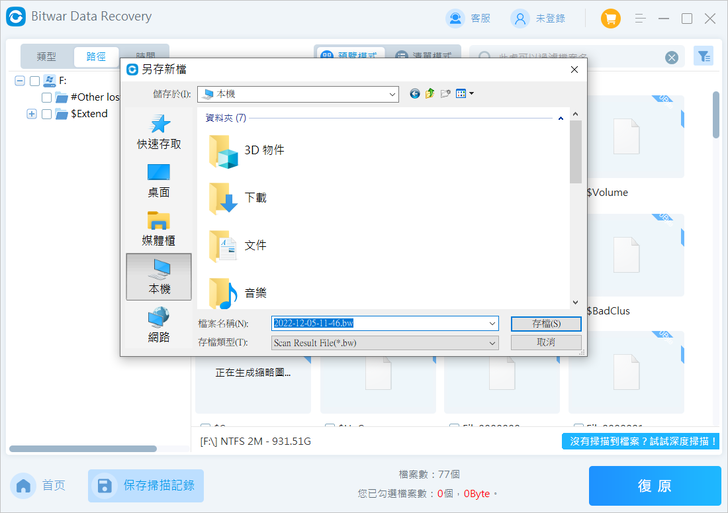Click the 取消 button

546,343
